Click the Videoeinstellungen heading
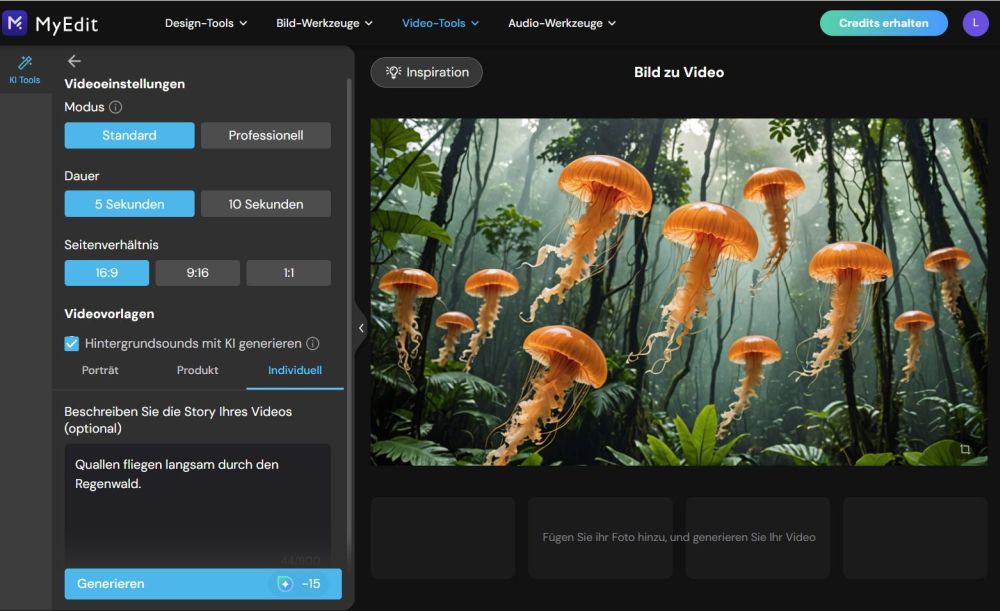The height and width of the screenshot is (611, 1000). click(124, 84)
